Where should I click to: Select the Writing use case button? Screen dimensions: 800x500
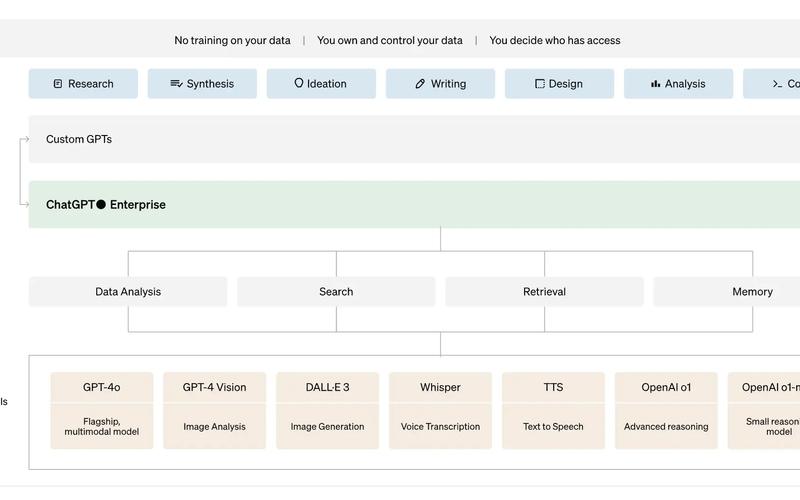pos(440,84)
